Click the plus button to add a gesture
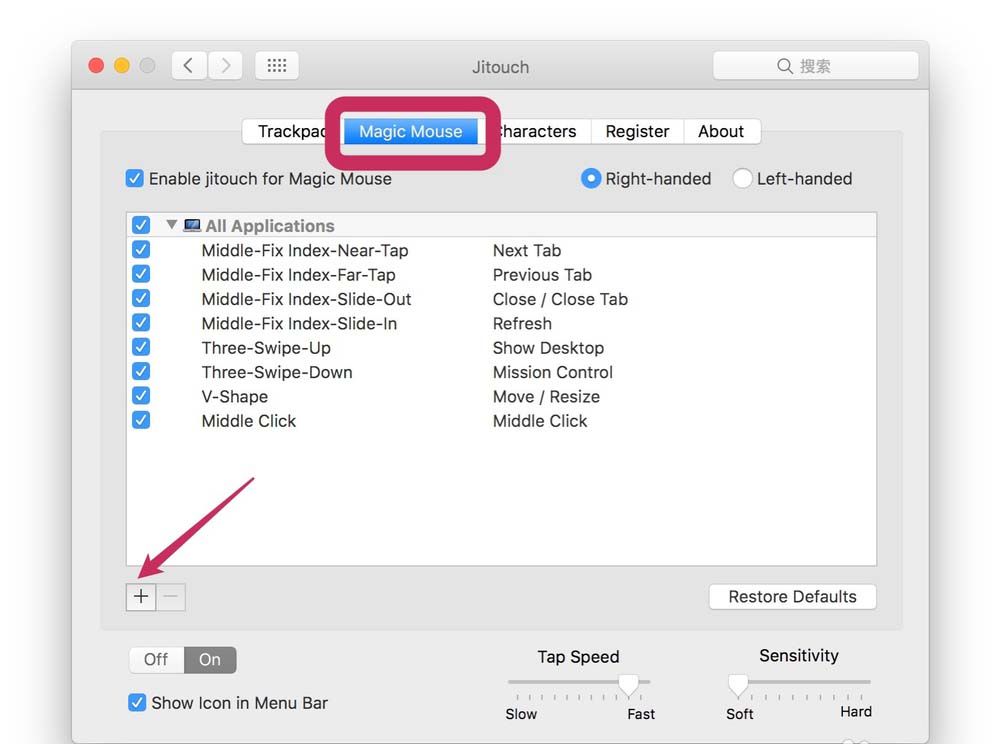 (x=141, y=597)
